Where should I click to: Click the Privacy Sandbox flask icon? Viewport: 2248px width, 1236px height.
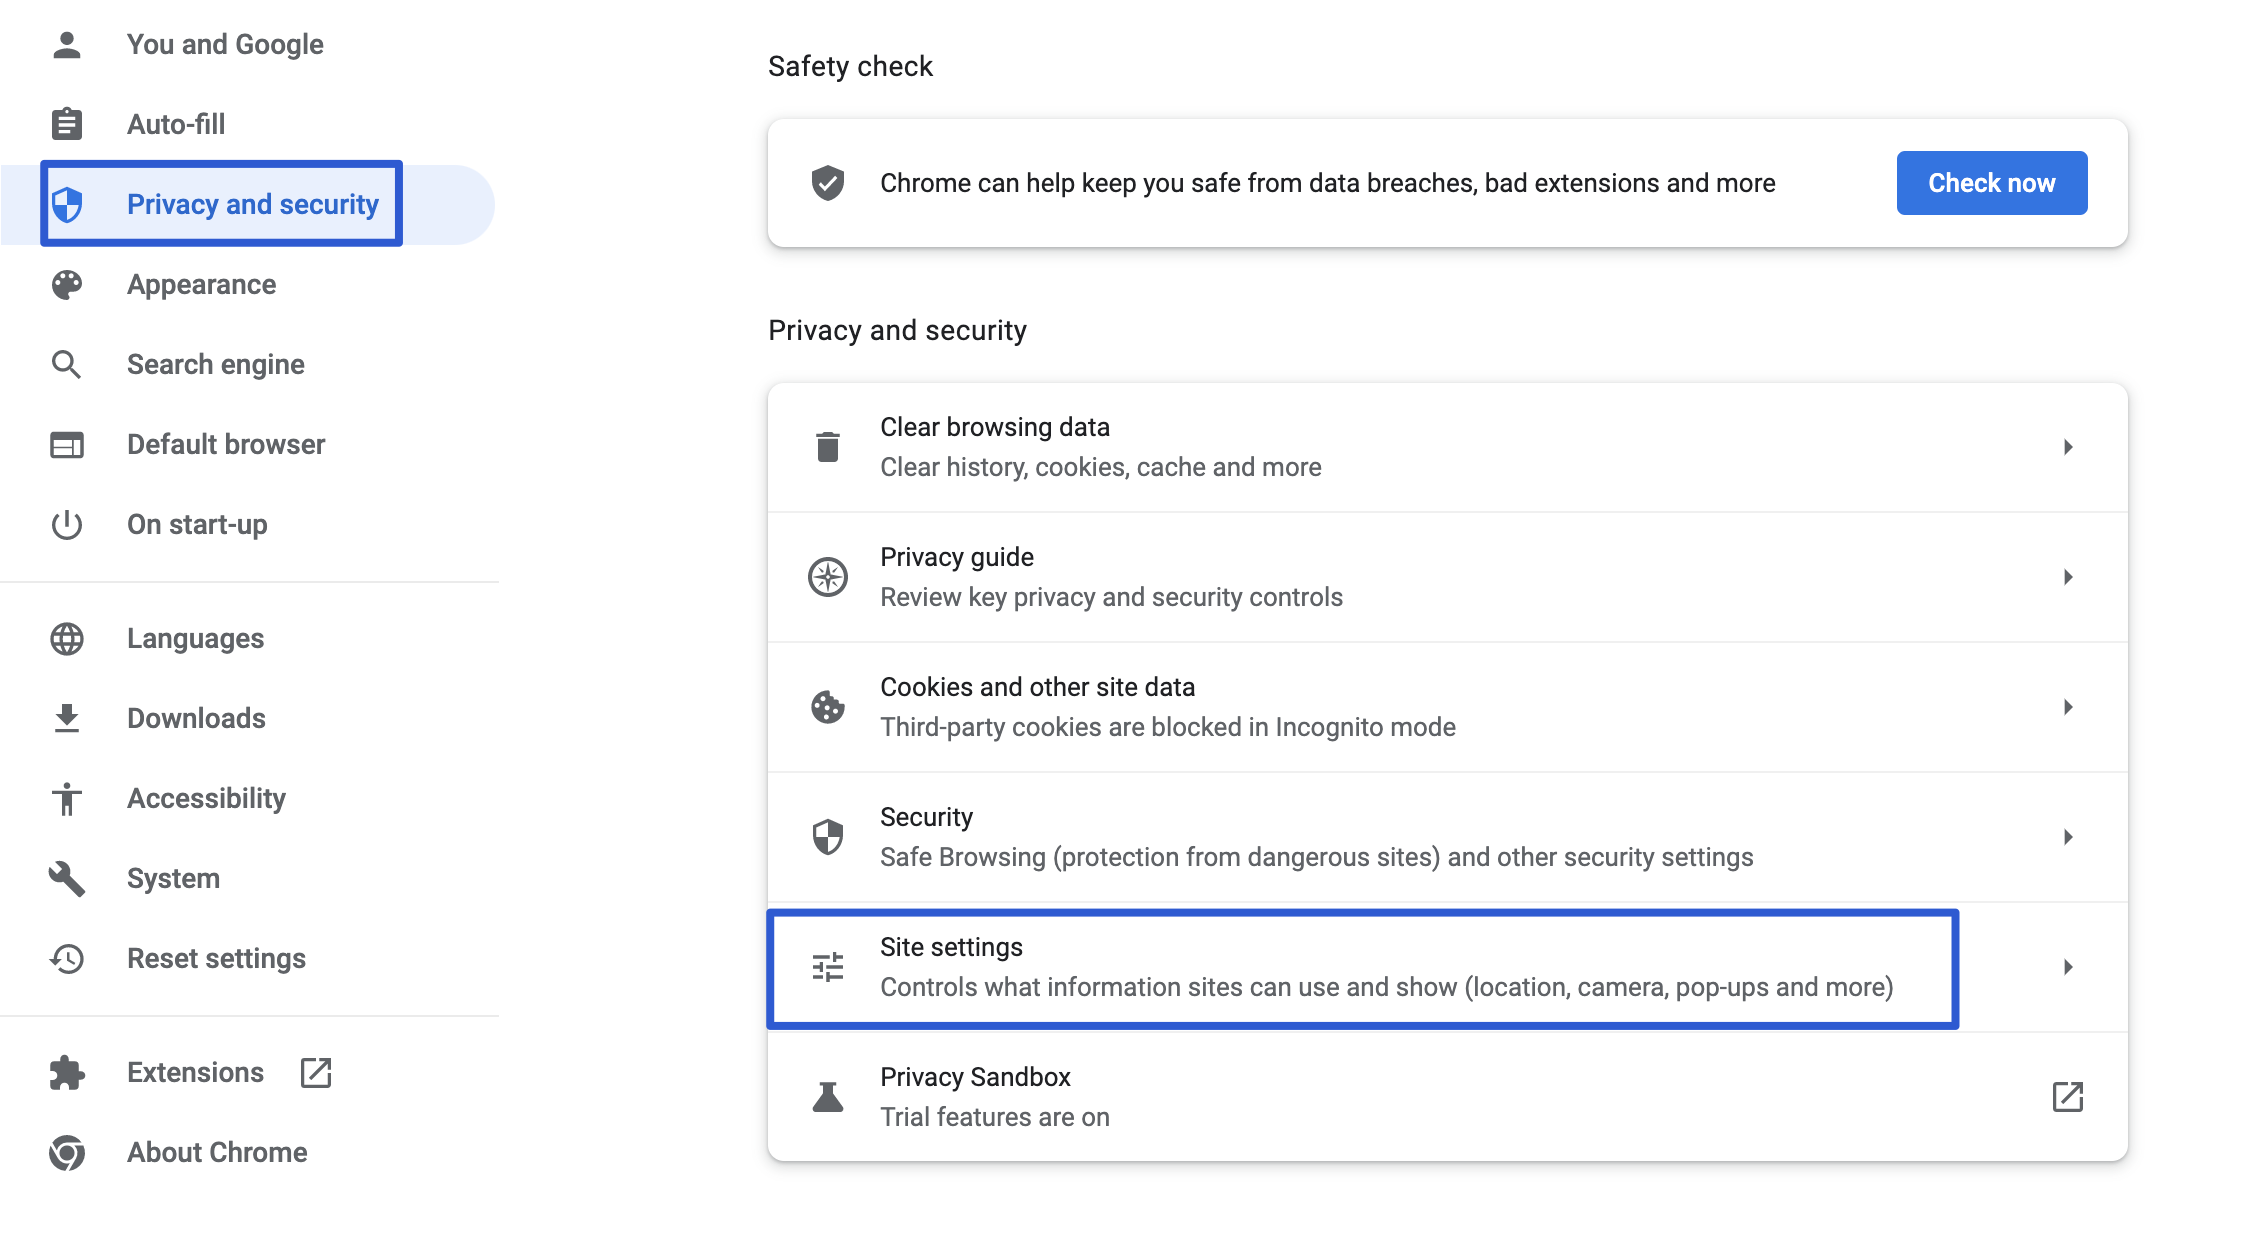pyautogui.click(x=828, y=1097)
